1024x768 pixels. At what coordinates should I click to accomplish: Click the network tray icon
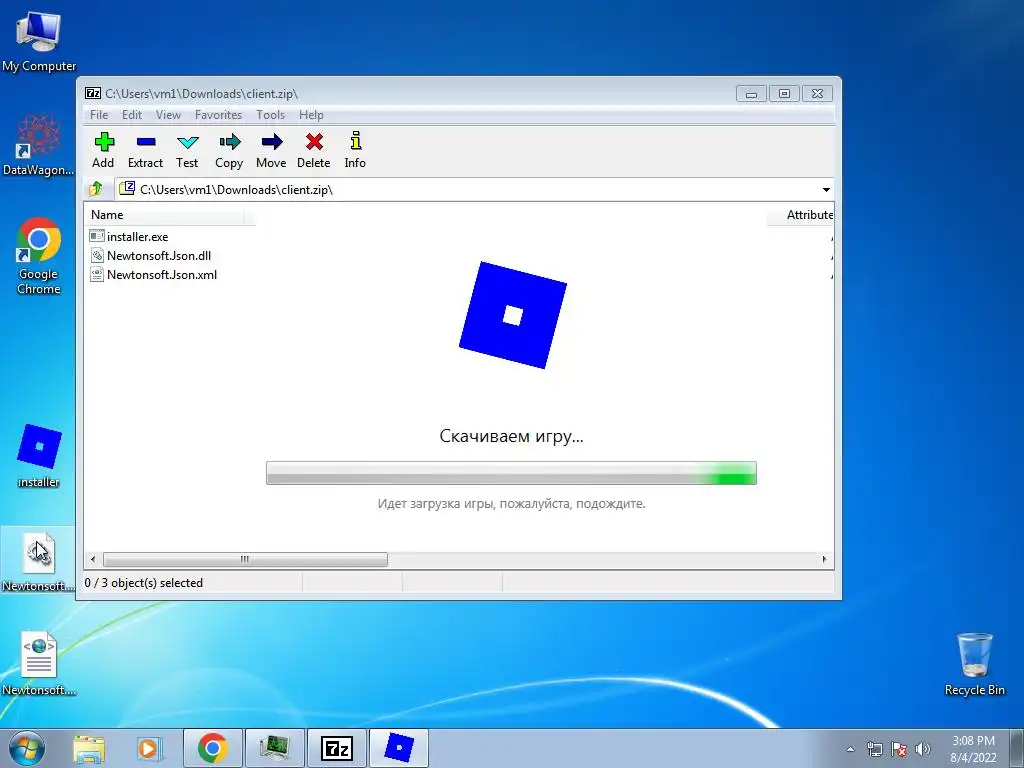(x=874, y=749)
